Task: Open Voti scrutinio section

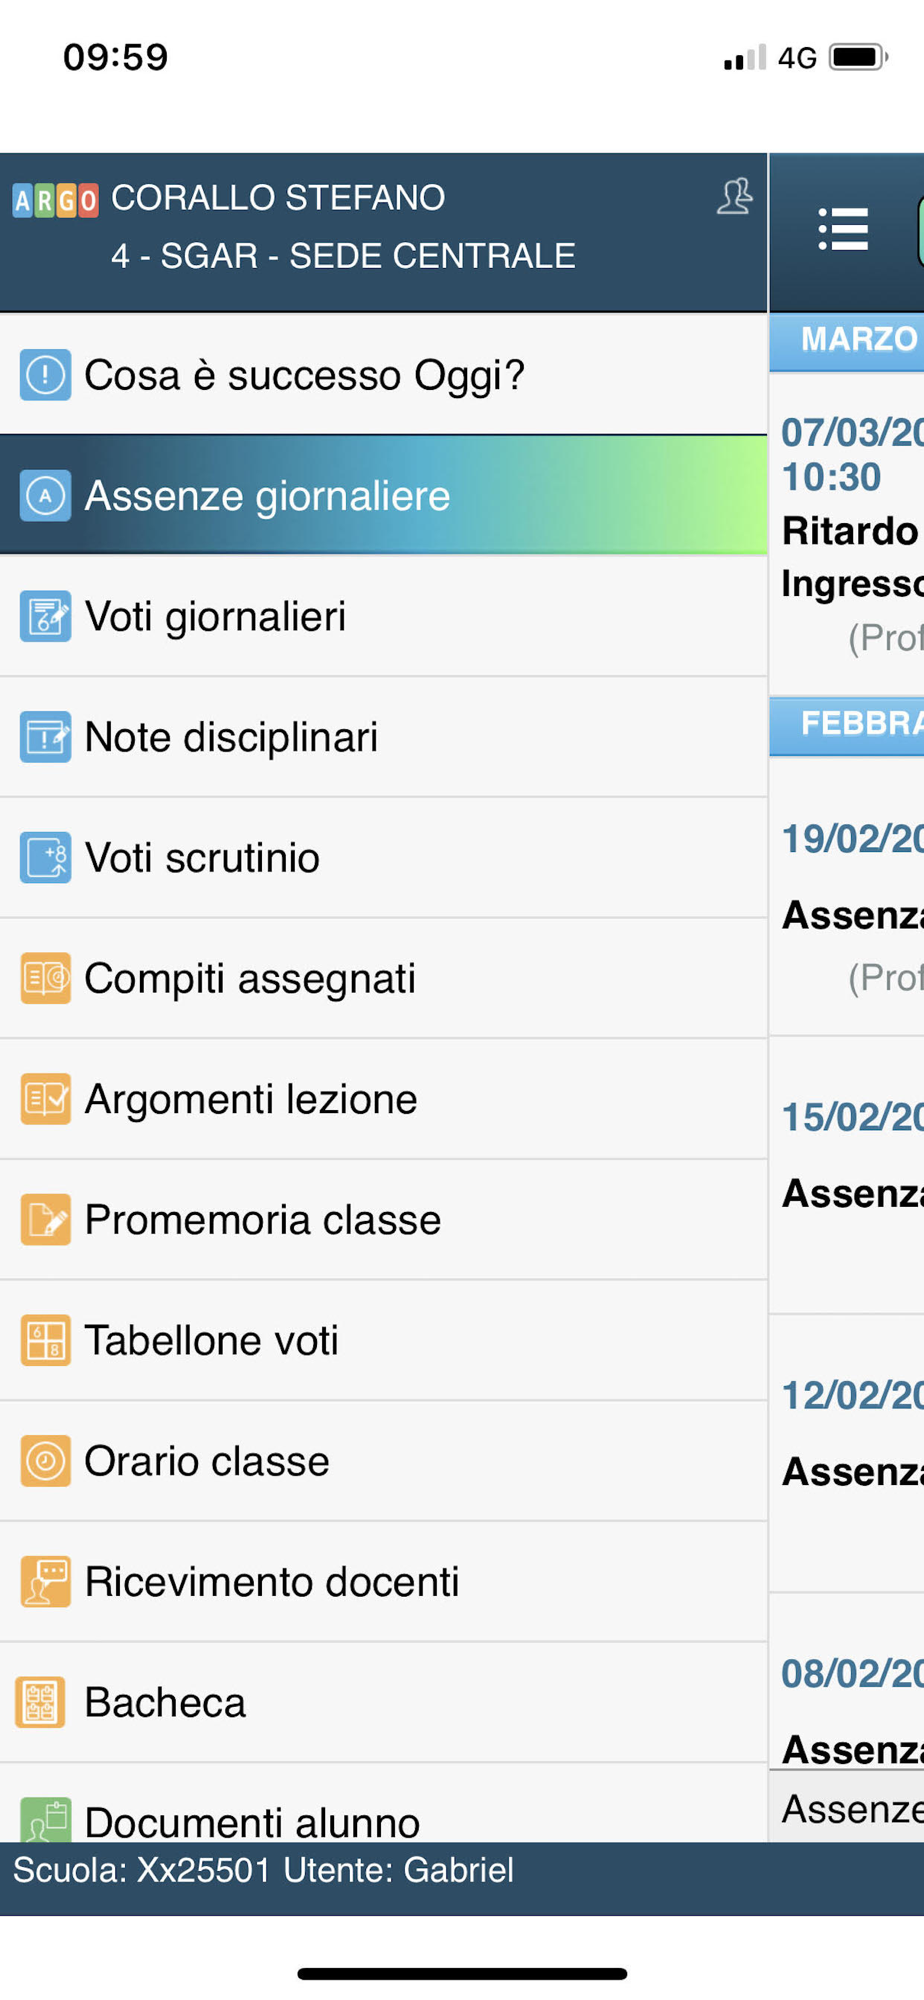Action: pos(202,858)
